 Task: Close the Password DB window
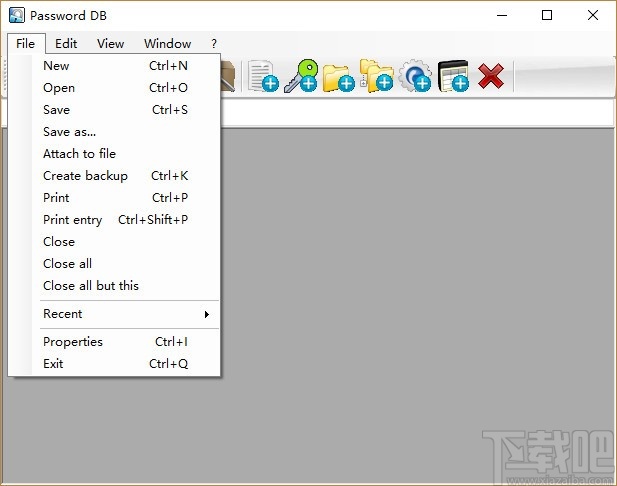pos(593,15)
